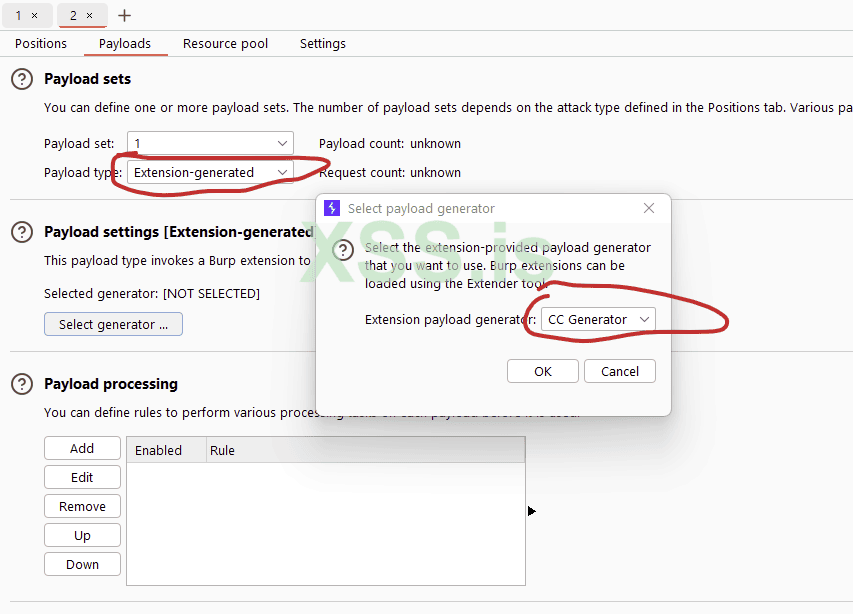Close tab 2 with its x

tap(89, 16)
